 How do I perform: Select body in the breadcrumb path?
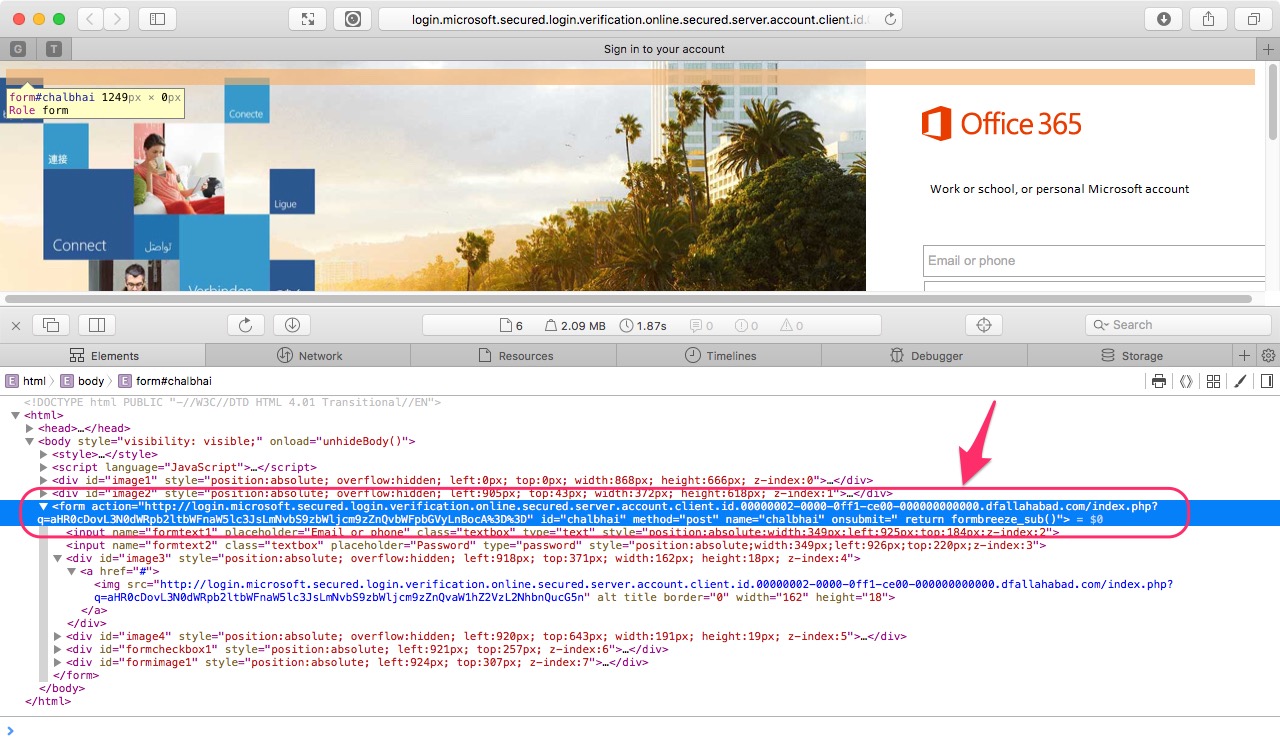[82, 381]
